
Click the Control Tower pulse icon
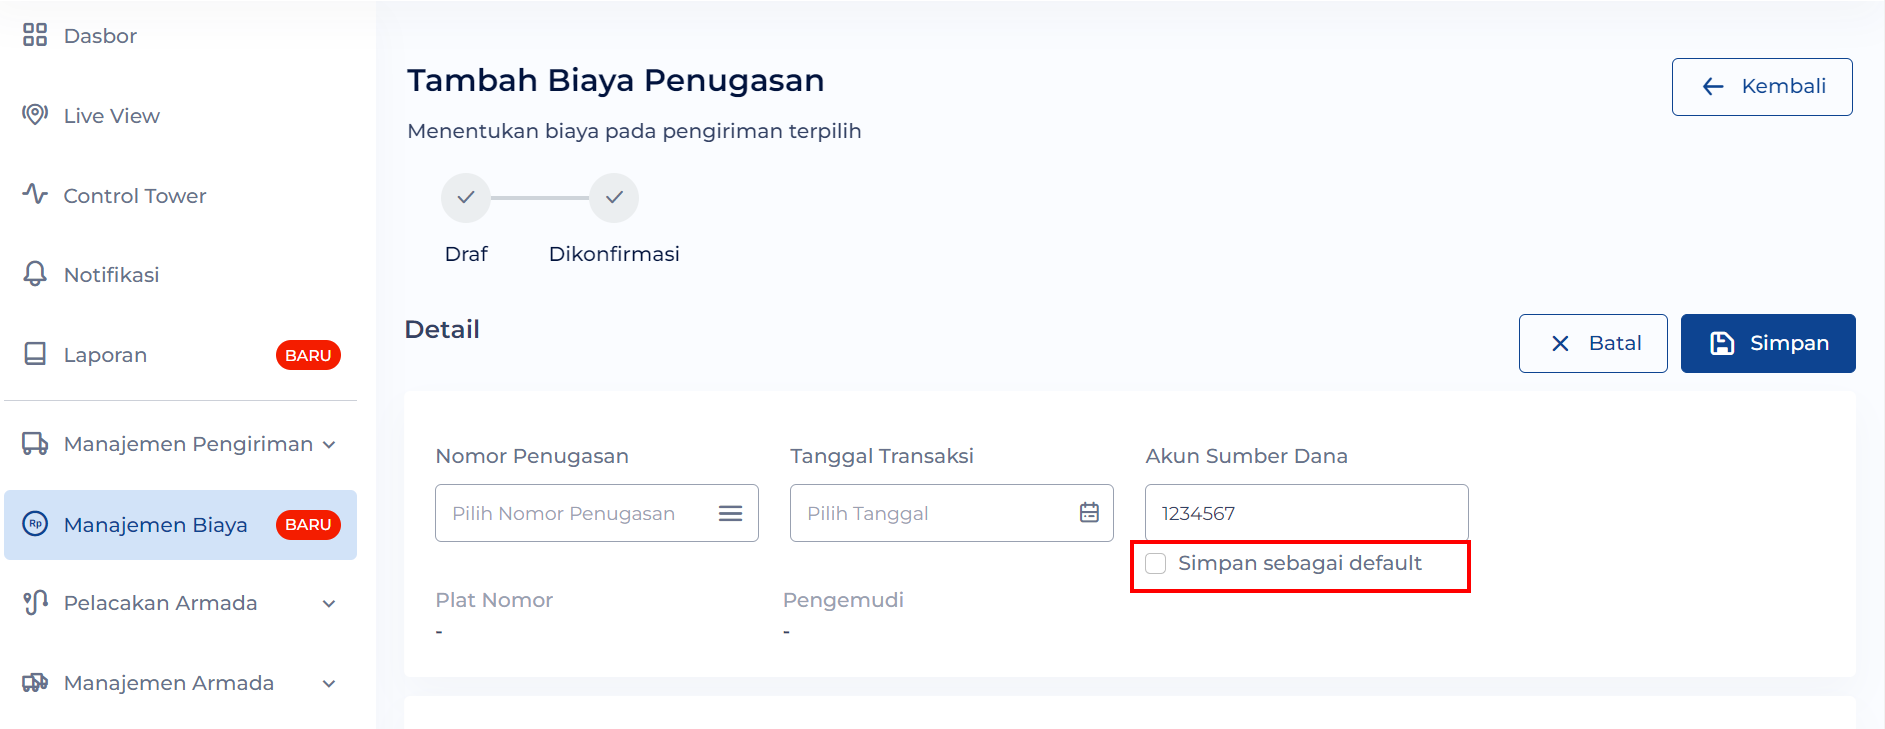35,194
